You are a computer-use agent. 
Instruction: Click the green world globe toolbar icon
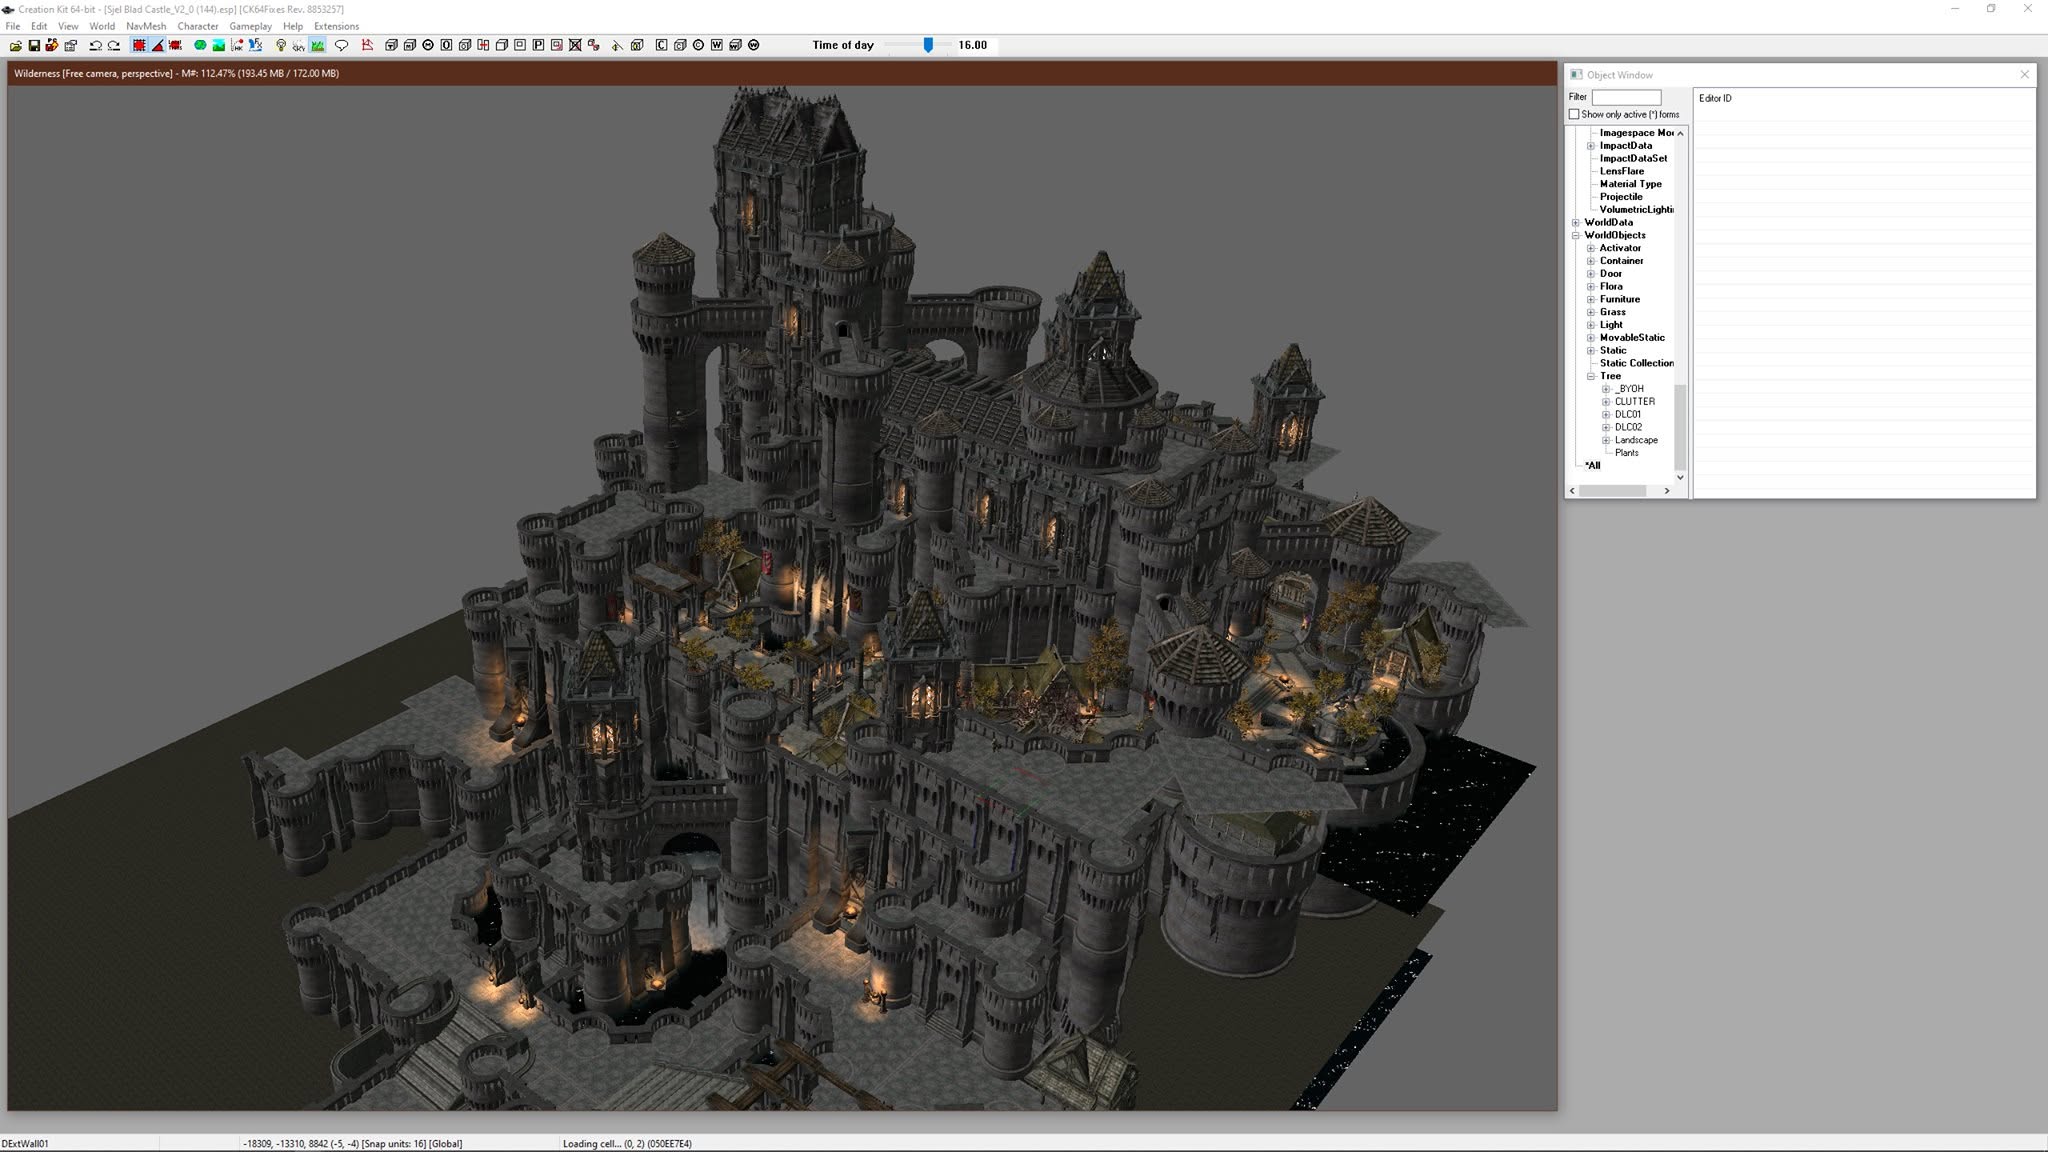pyautogui.click(x=200, y=45)
